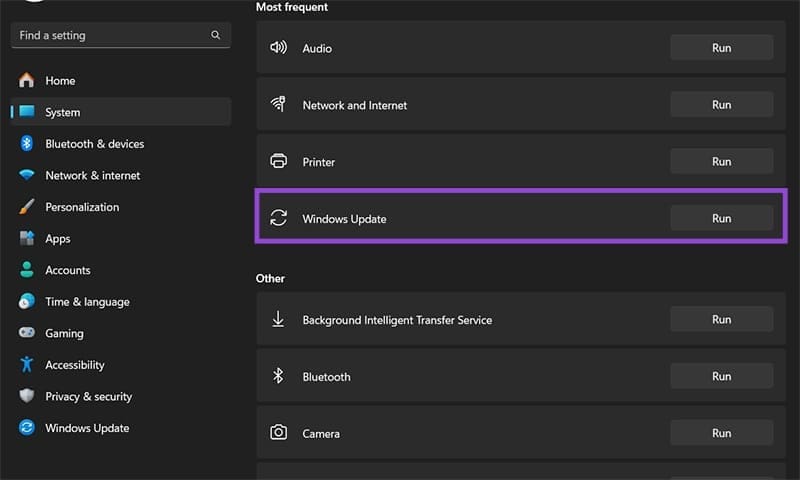The image size is (800, 480).
Task: Open Home in the sidebar
Action: pos(60,81)
